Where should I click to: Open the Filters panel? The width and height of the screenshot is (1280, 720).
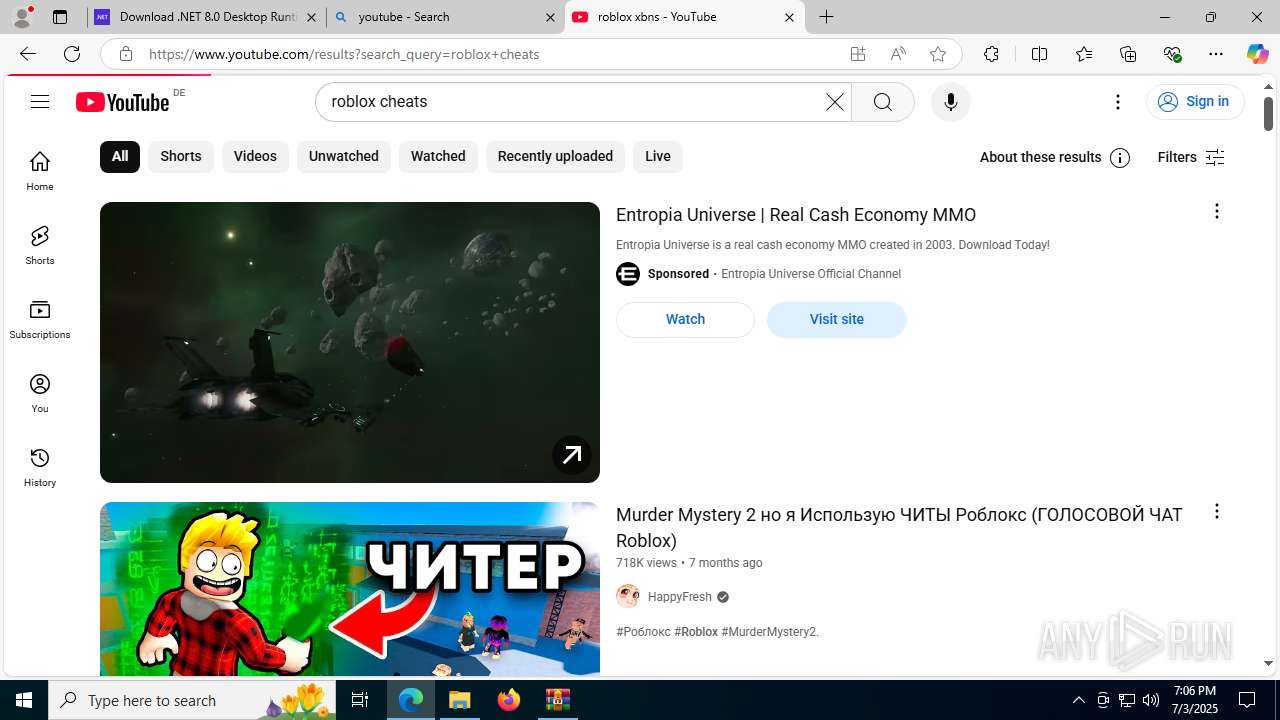point(1190,157)
